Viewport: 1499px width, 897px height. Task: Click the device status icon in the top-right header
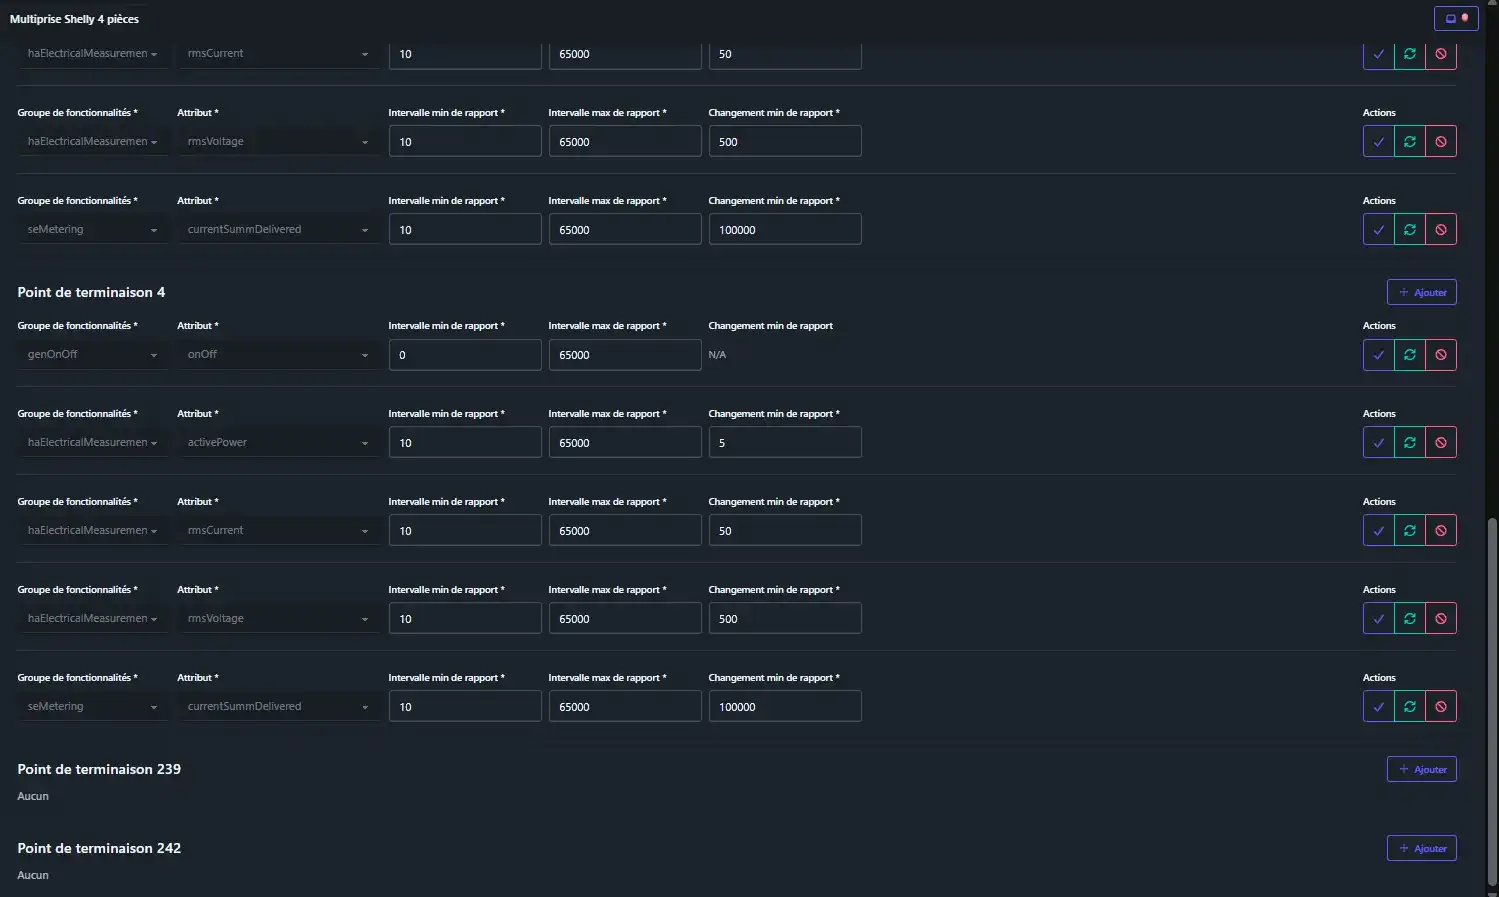point(1455,18)
